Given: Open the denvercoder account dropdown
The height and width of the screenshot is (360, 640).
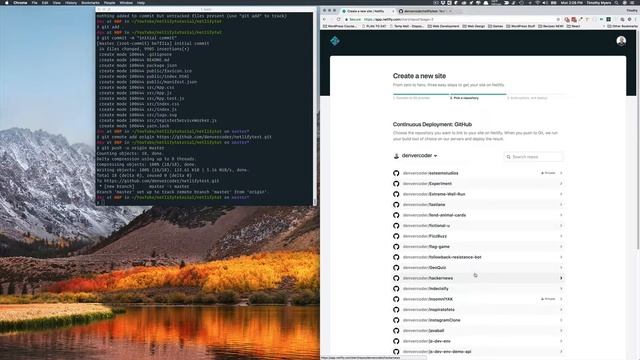Looking at the screenshot, I should (415, 156).
